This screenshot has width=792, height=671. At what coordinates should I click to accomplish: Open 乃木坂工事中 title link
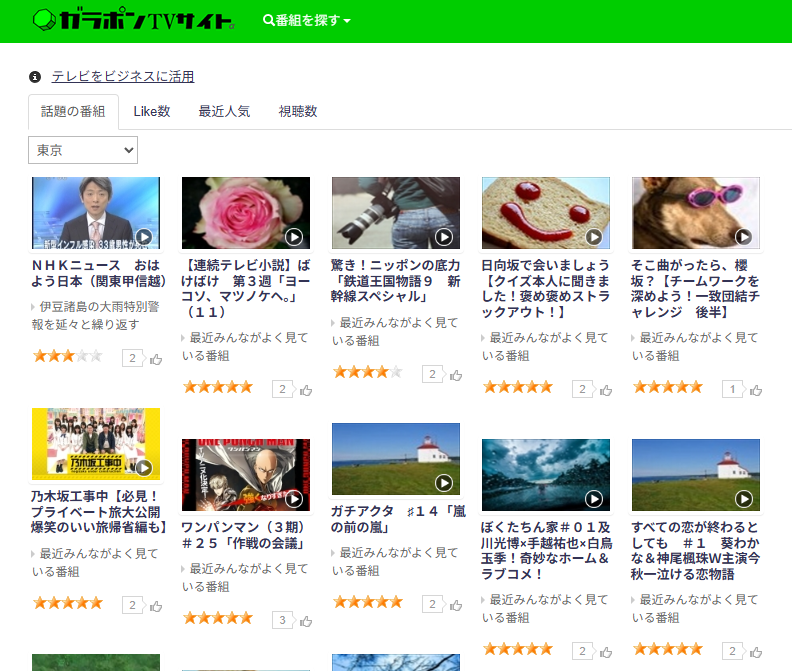click(98, 512)
